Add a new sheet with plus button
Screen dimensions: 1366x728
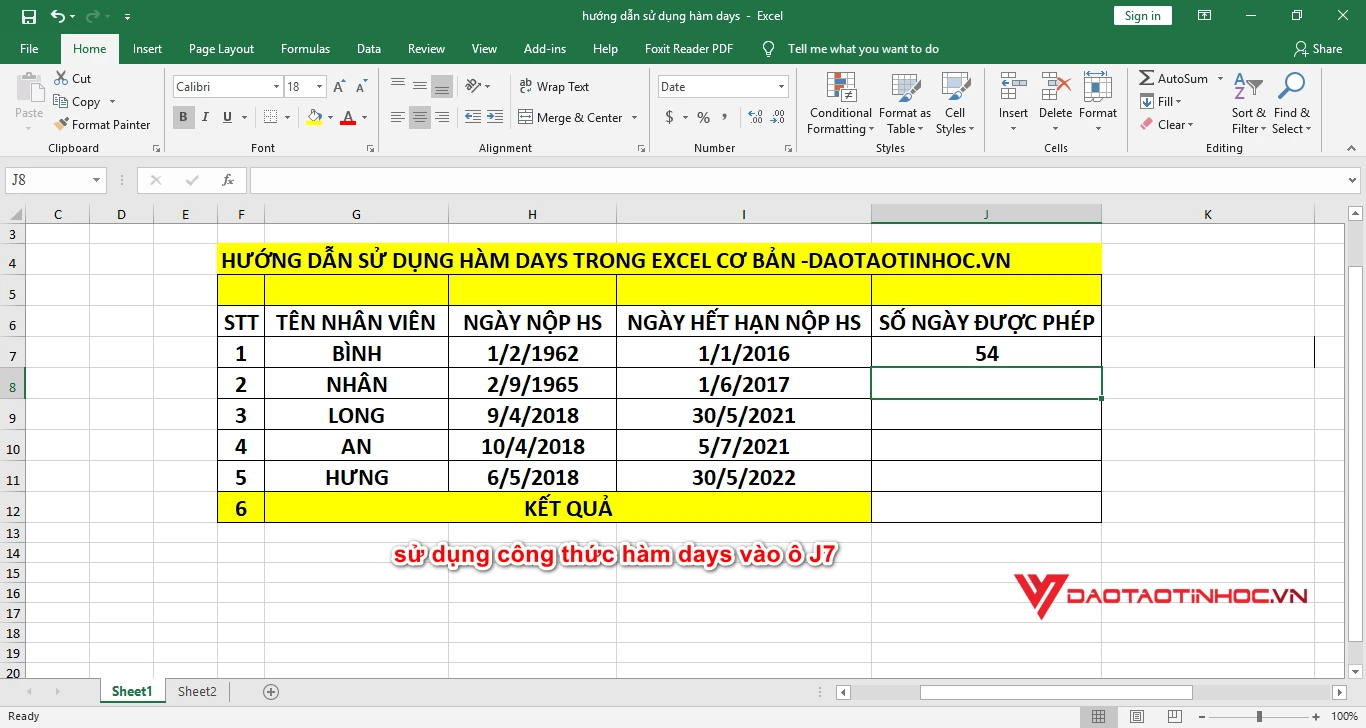click(x=270, y=691)
